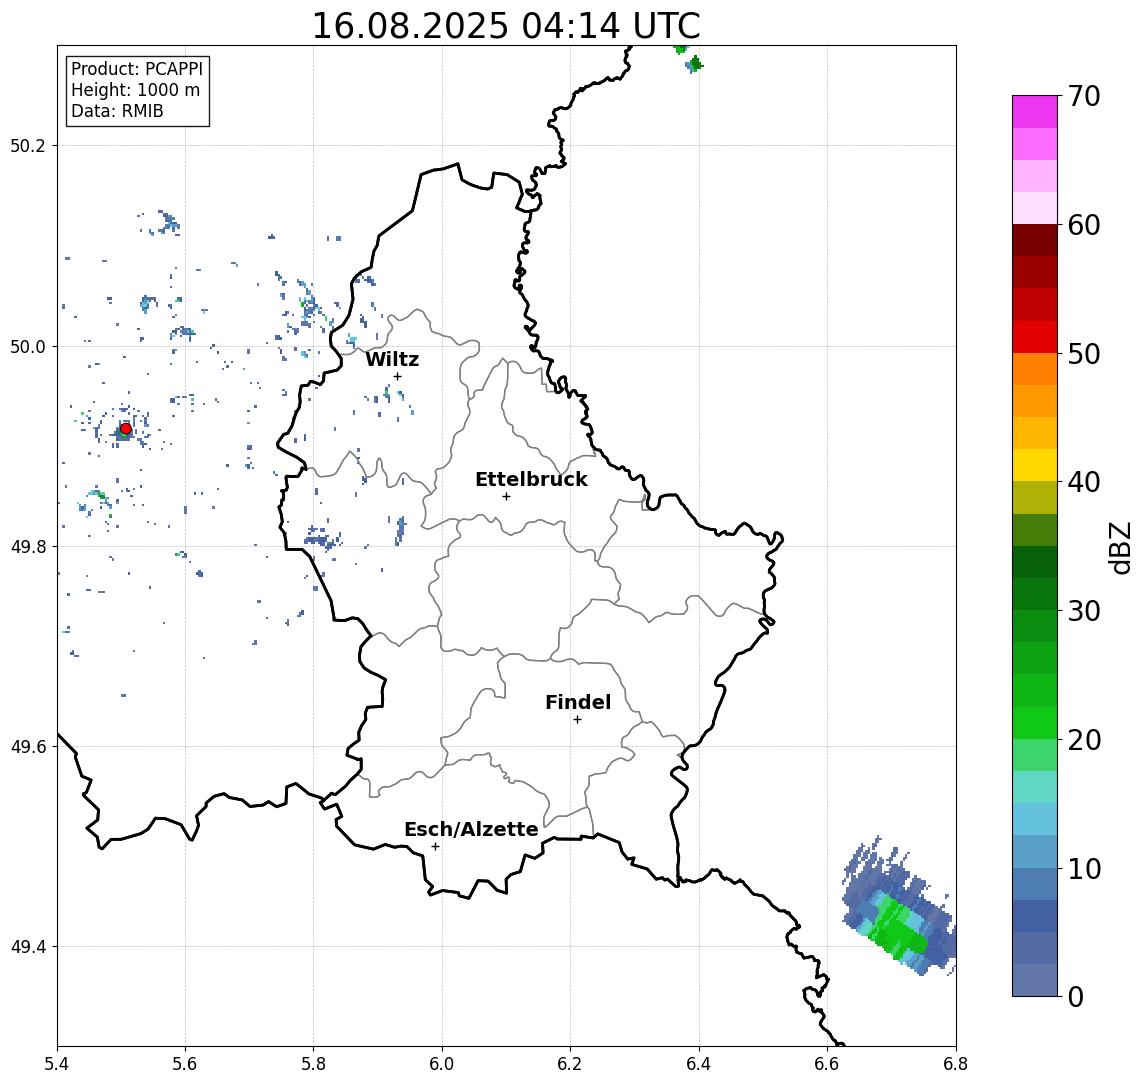
Task: Click the Height: 1000 m text
Action: pos(135,90)
